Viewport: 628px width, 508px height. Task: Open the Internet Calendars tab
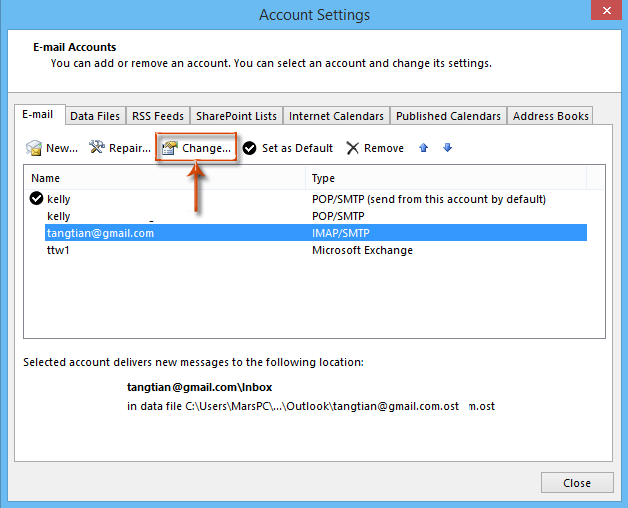[336, 116]
